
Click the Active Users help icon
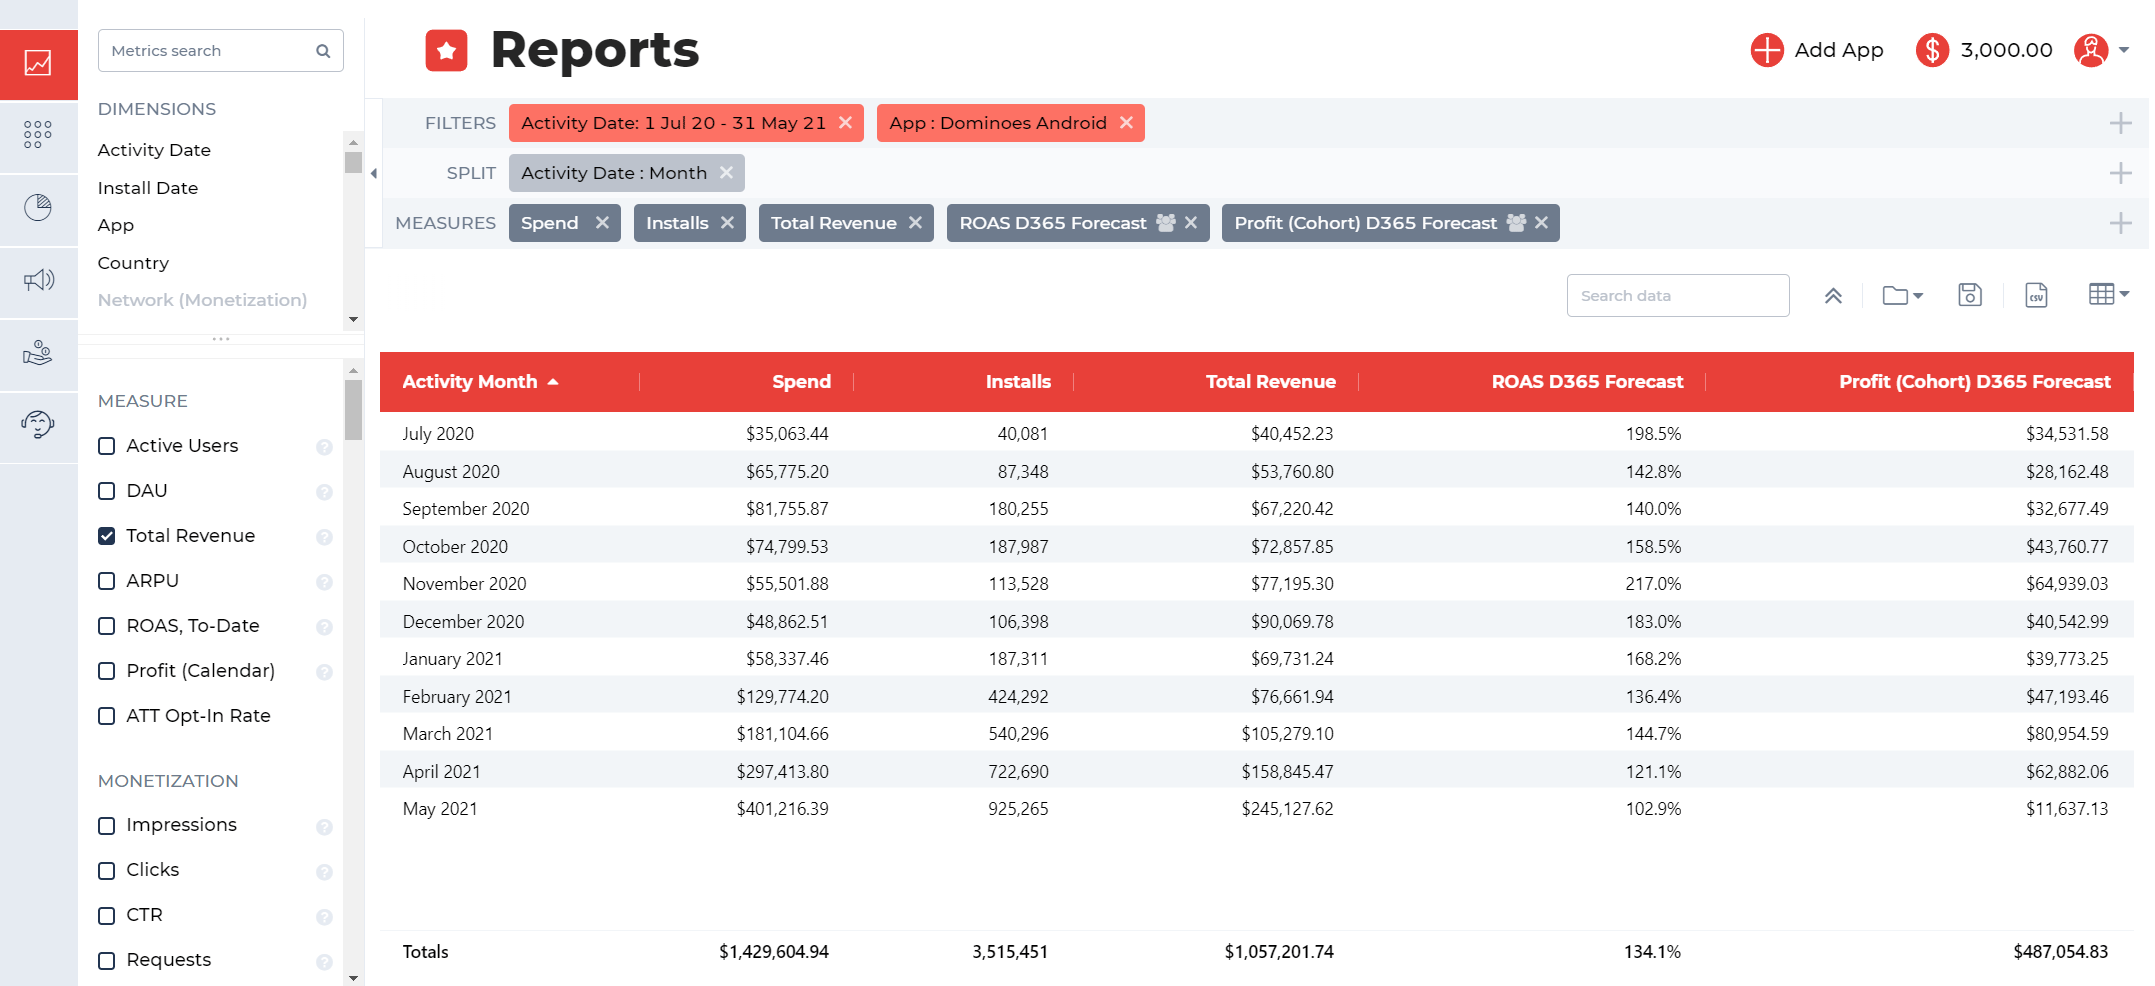click(324, 447)
